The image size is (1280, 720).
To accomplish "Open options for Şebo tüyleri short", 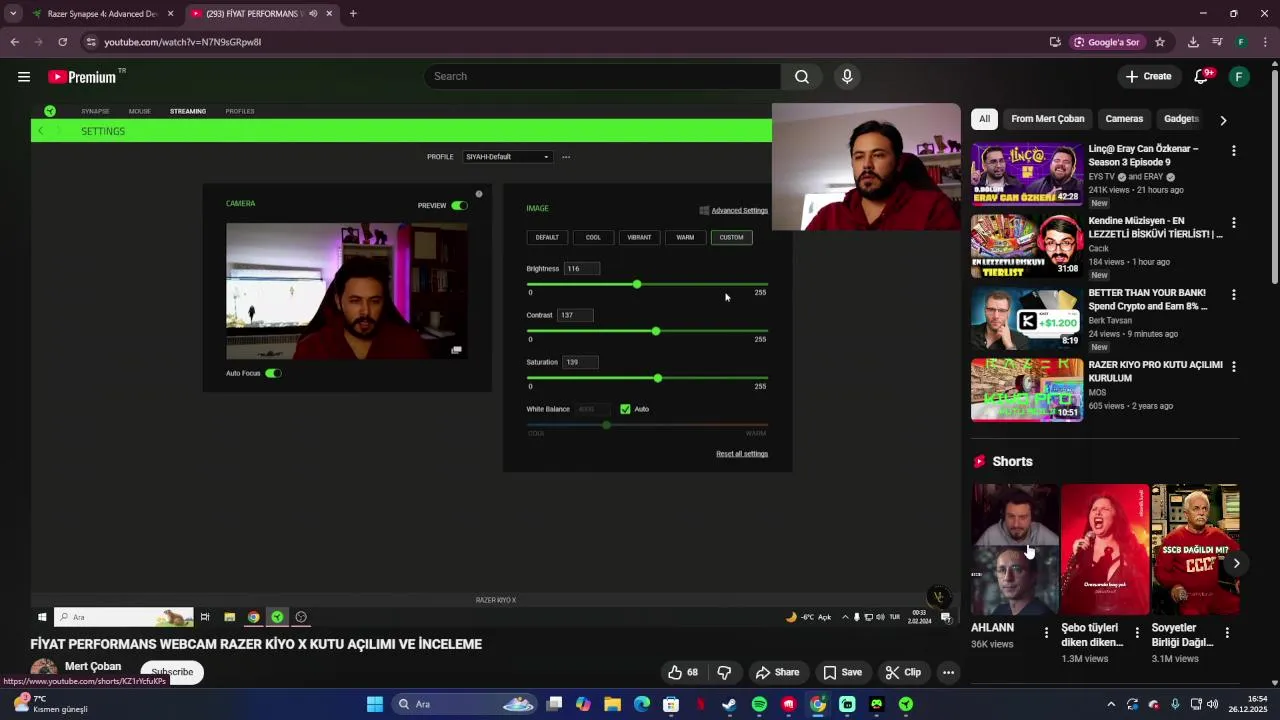I will 1137,633.
